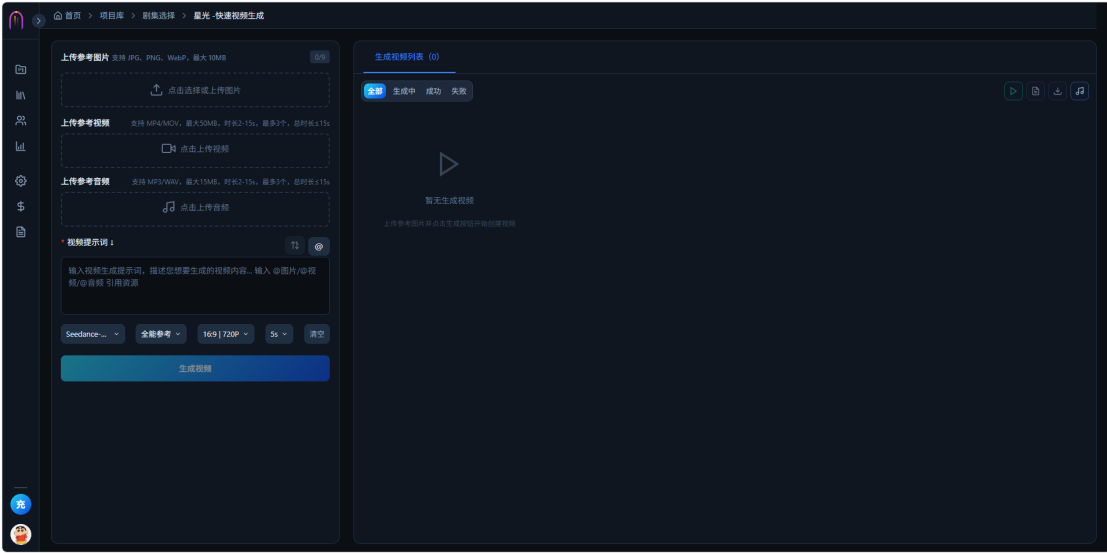The width and height of the screenshot is (1107, 553).
Task: Open the bar chart statistics icon
Action: 20,146
